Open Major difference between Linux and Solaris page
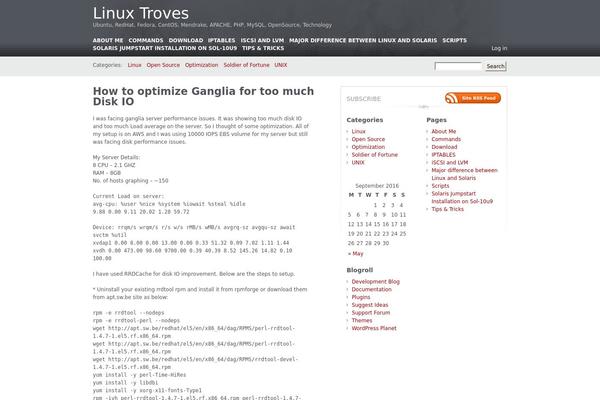This screenshot has height=400, width=600. click(x=464, y=174)
